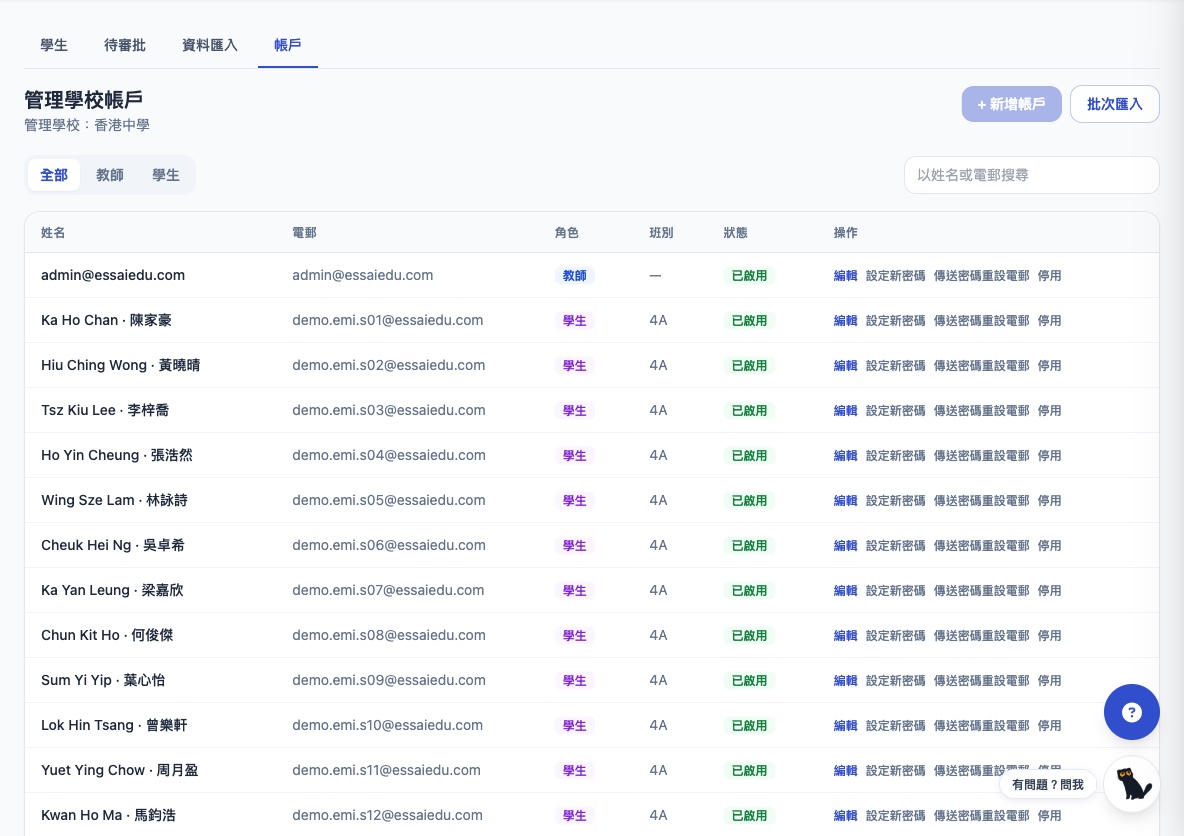This screenshot has height=836, width=1184.
Task: Click 已啟用 status for Cheuk Hei Ng
Action: tap(749, 545)
